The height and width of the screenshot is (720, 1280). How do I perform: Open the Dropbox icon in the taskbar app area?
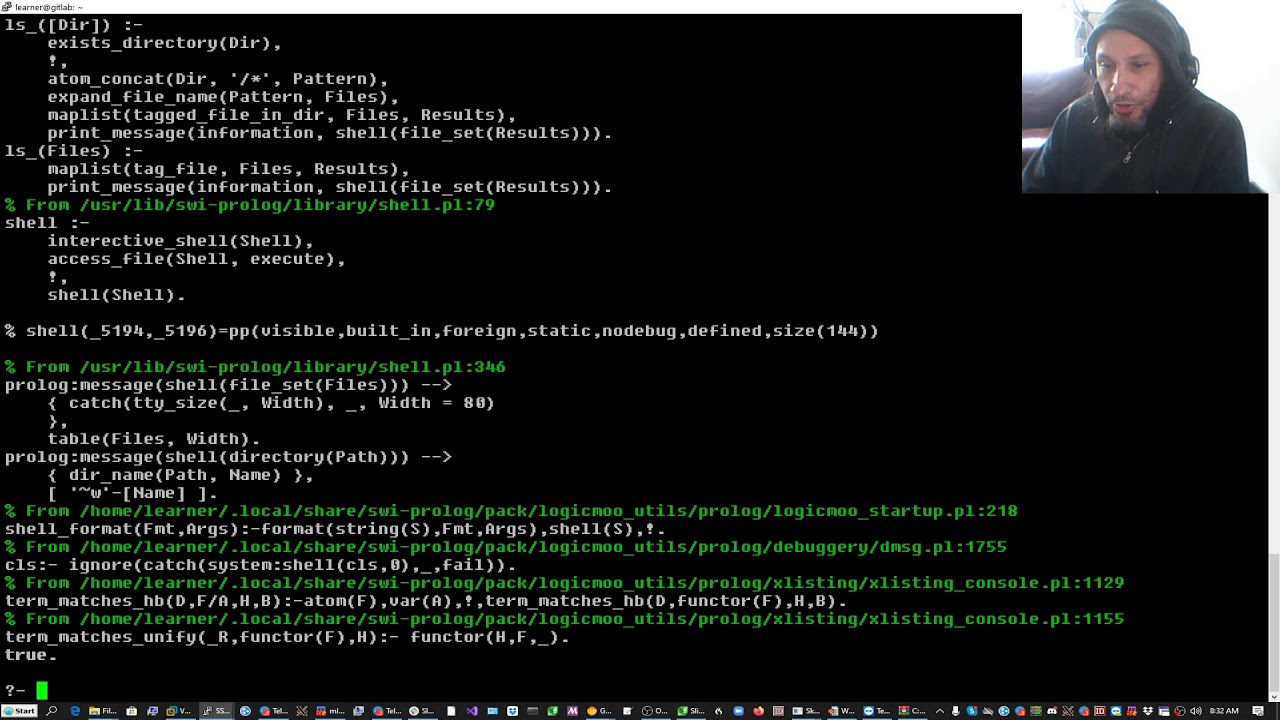tap(512, 711)
